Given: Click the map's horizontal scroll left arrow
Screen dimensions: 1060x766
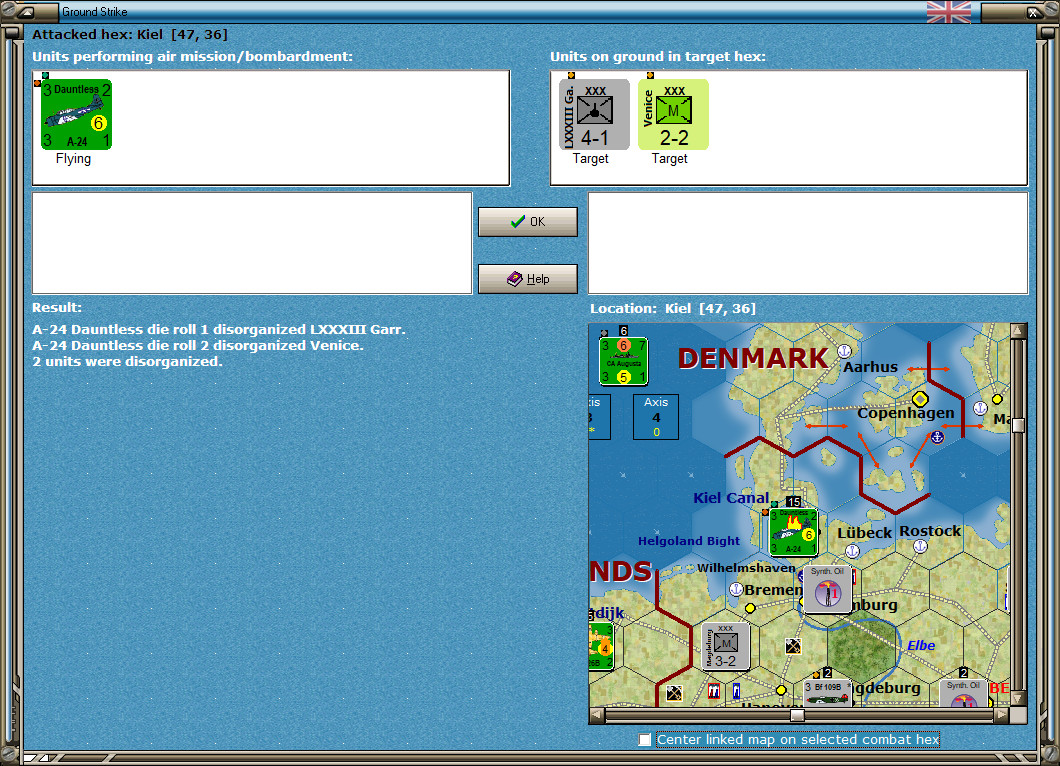Looking at the screenshot, I should 596,715.
